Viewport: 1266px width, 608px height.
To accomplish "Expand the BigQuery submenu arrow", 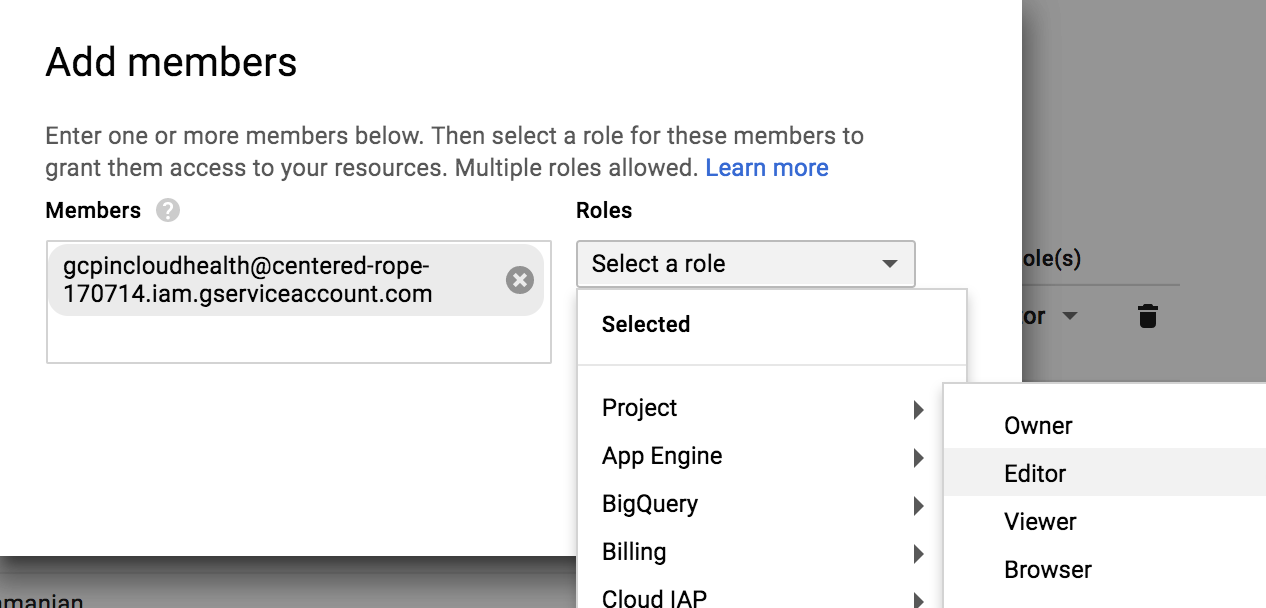I will coord(918,506).
